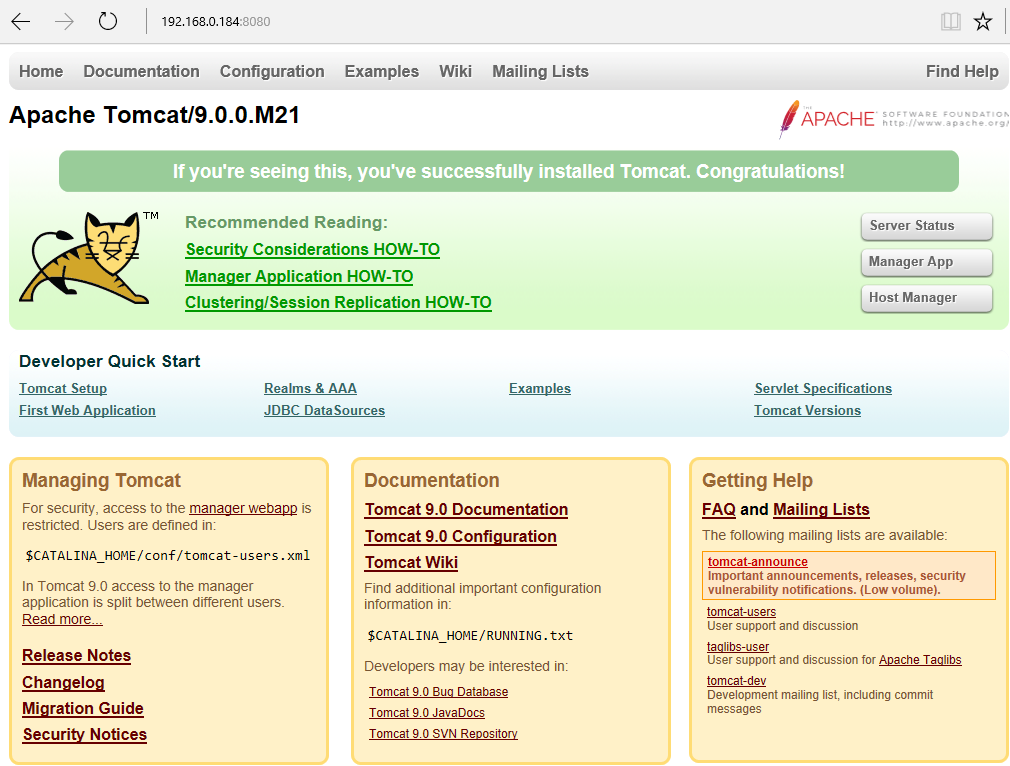Open the Wiki nav item
The width and height of the screenshot is (1010, 766).
click(455, 71)
